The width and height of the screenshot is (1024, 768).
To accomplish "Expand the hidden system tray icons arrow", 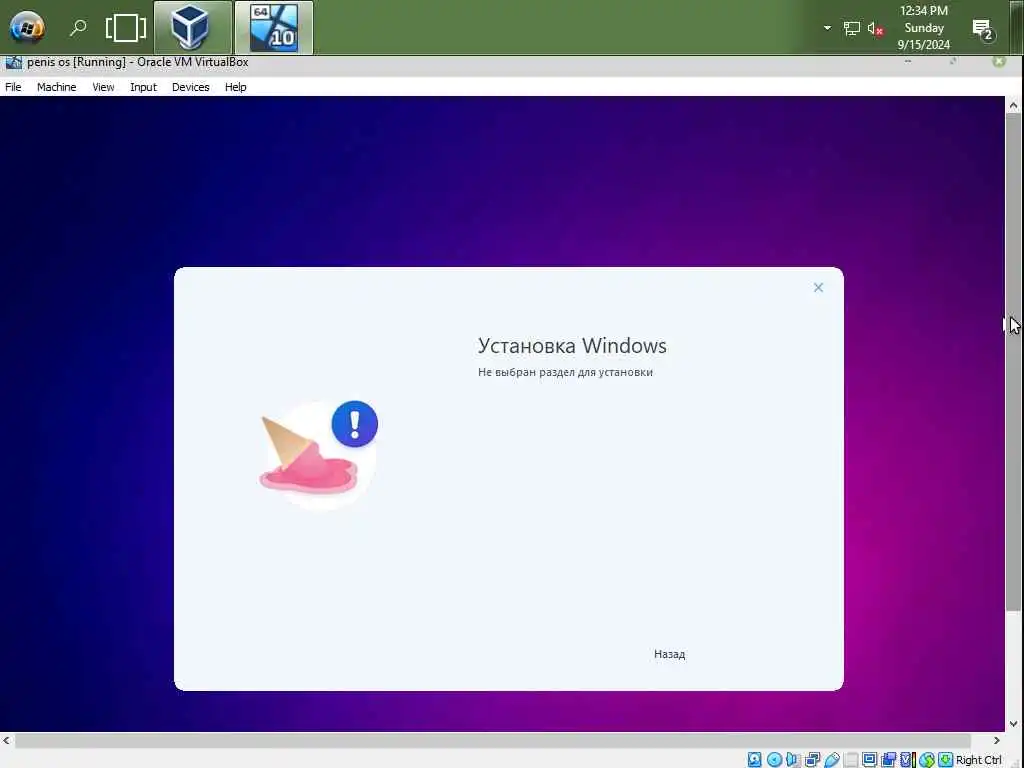I will click(827, 28).
